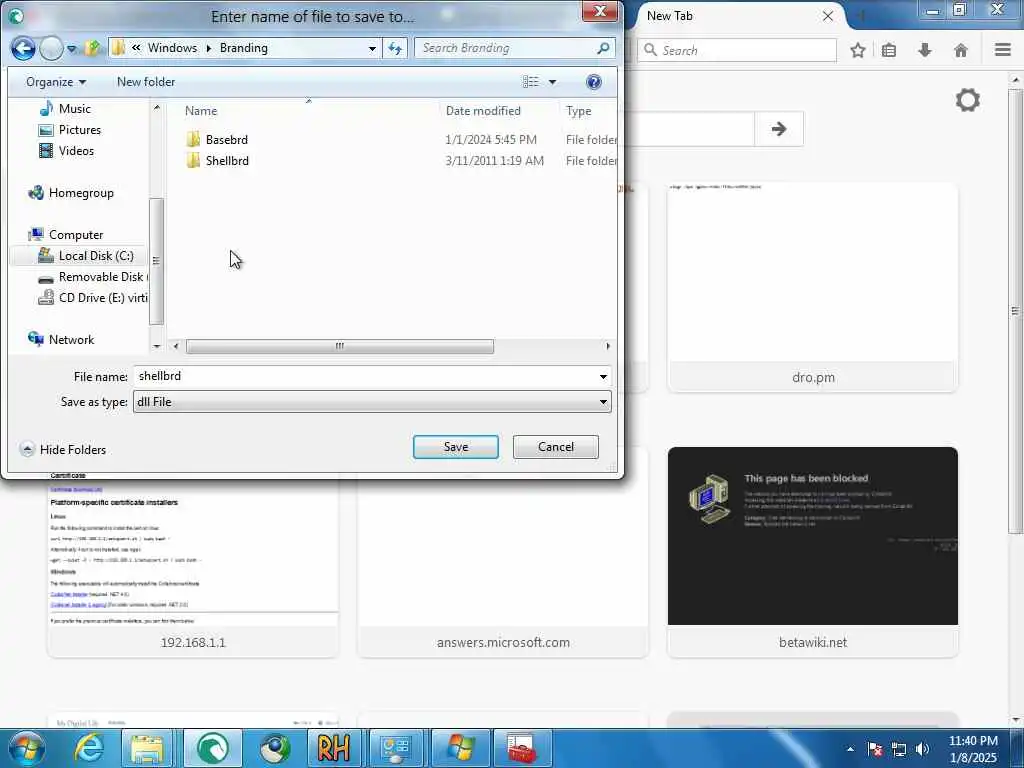This screenshot has width=1024, height=768.
Task: Go back in the save dialog
Action: (x=23, y=48)
